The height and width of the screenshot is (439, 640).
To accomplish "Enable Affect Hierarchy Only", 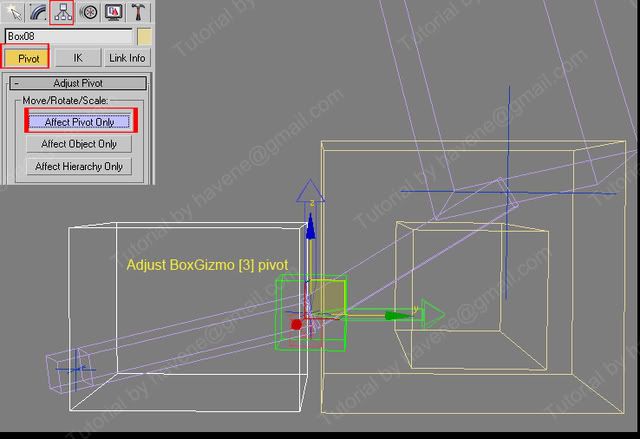I will click(79, 166).
